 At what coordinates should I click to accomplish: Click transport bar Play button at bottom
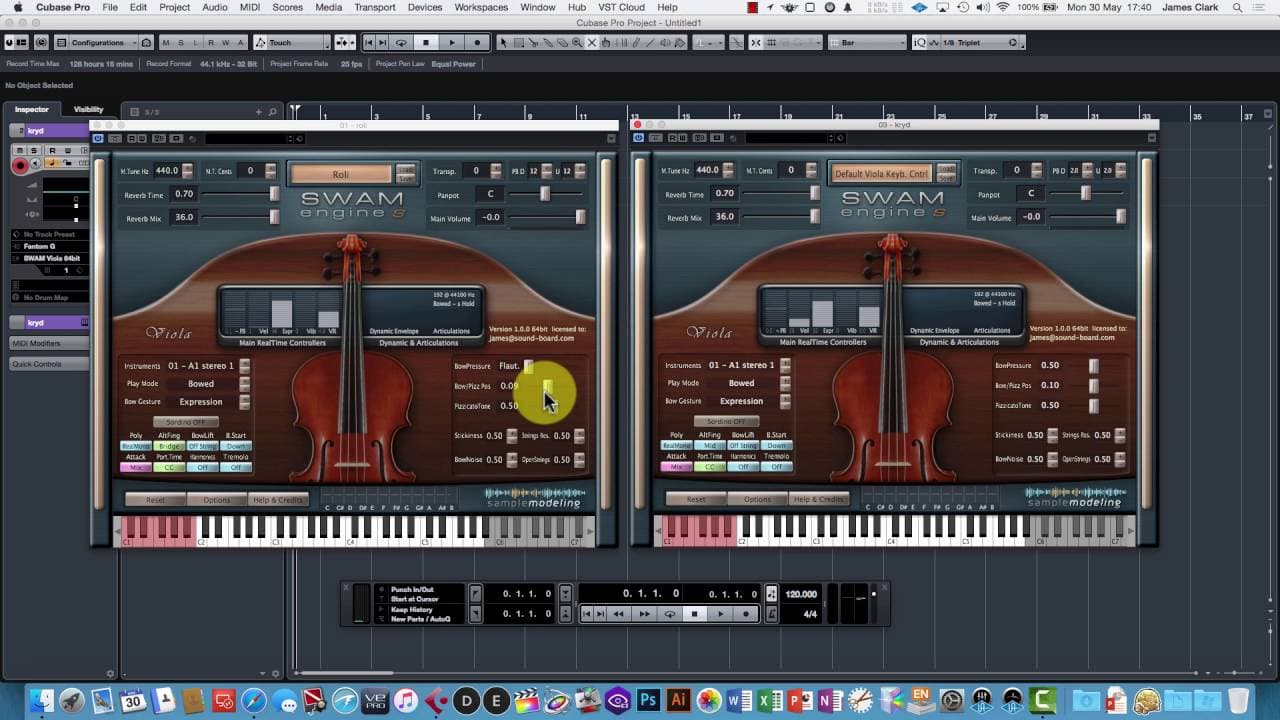click(720, 614)
